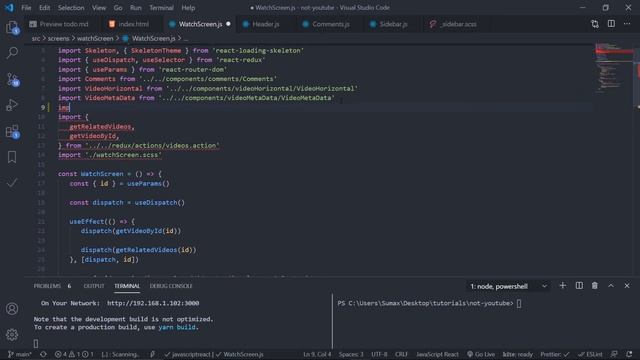Open the Explorer view in activity bar

pos(12,27)
